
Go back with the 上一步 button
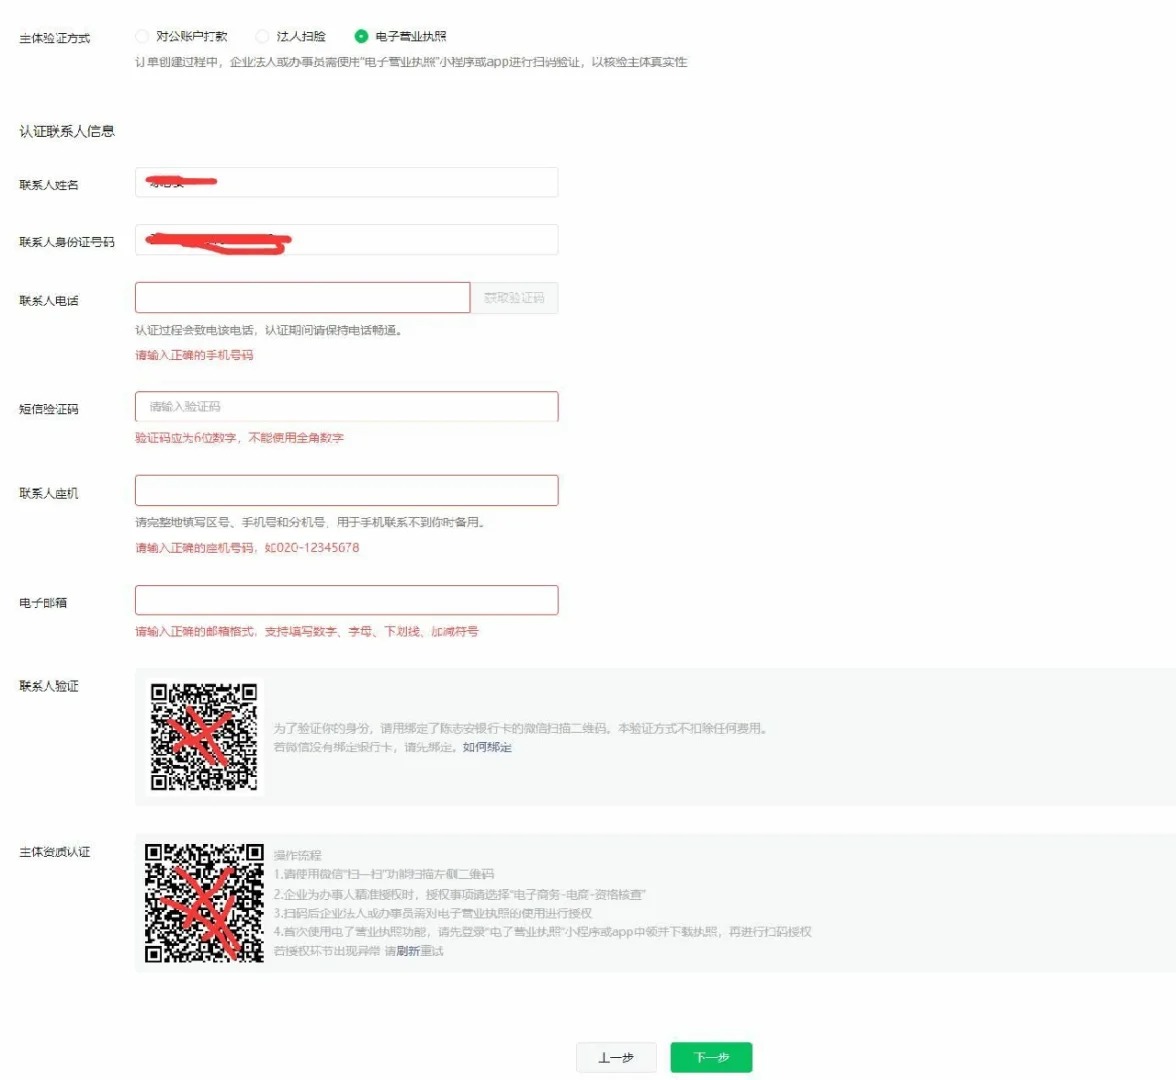point(616,1057)
